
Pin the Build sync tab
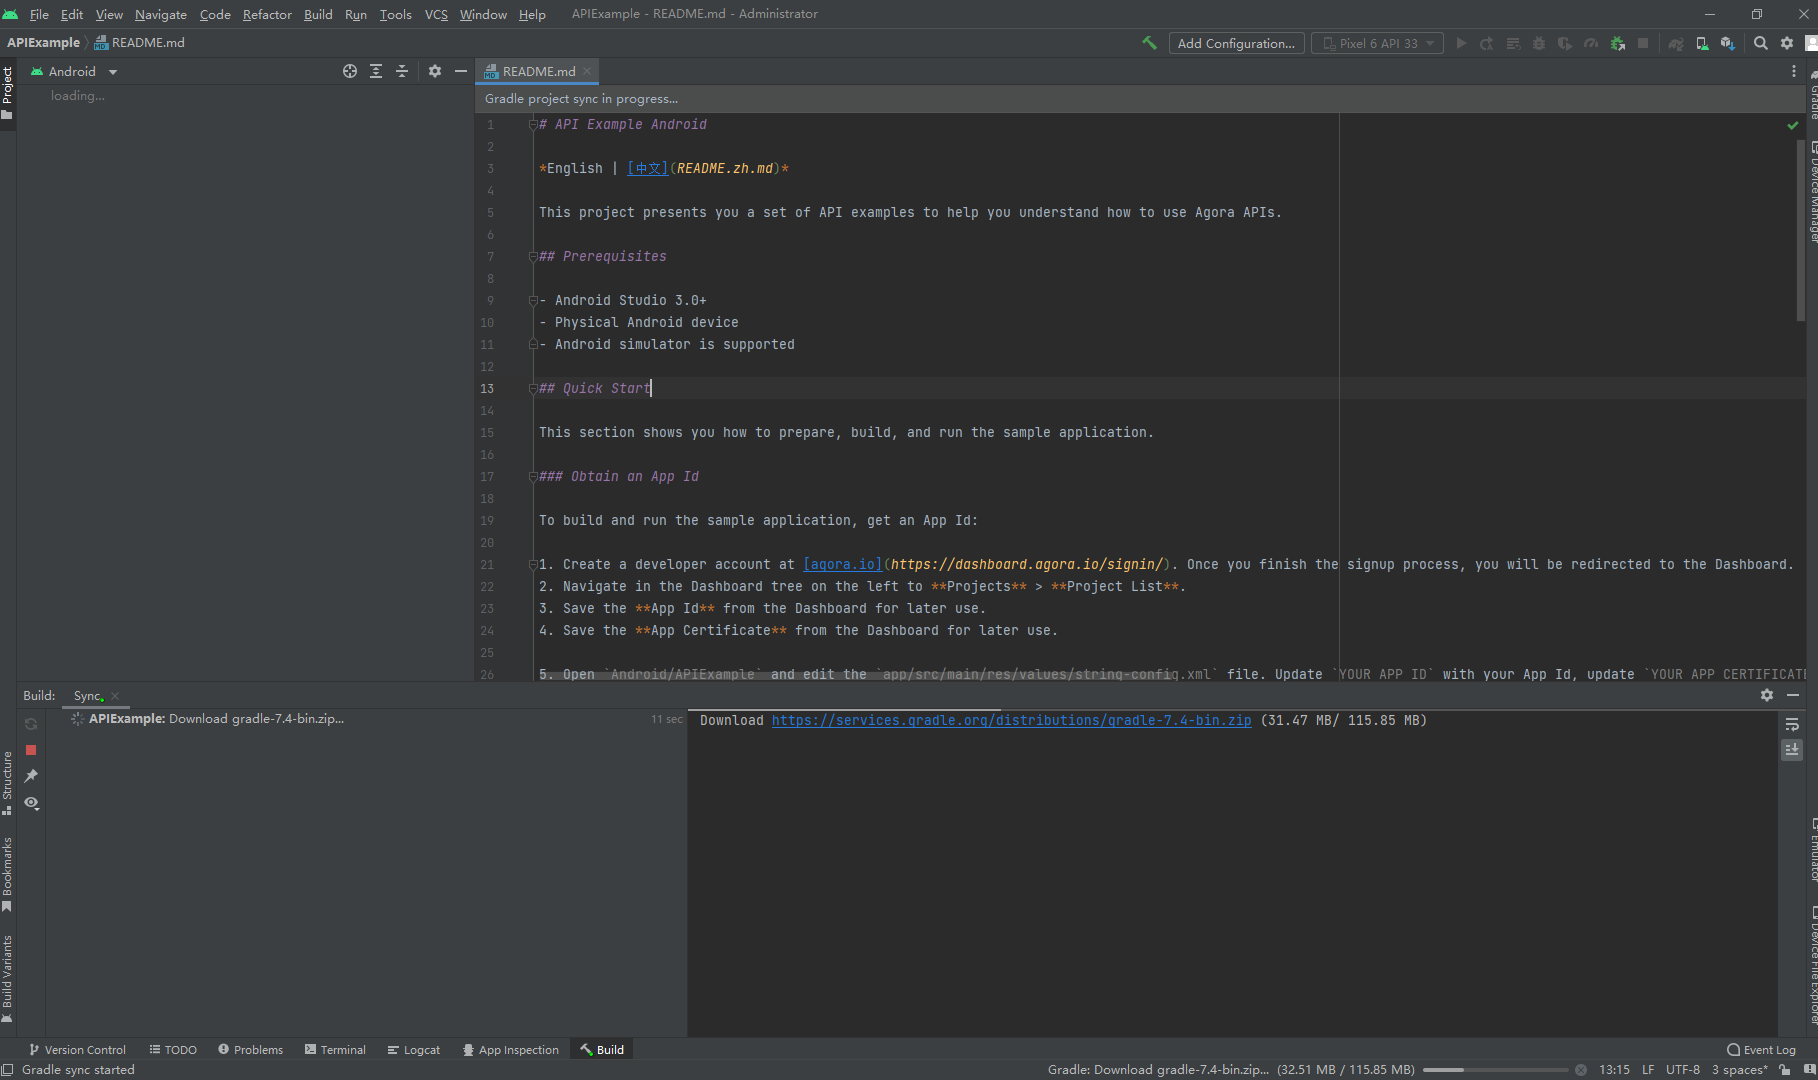point(31,776)
